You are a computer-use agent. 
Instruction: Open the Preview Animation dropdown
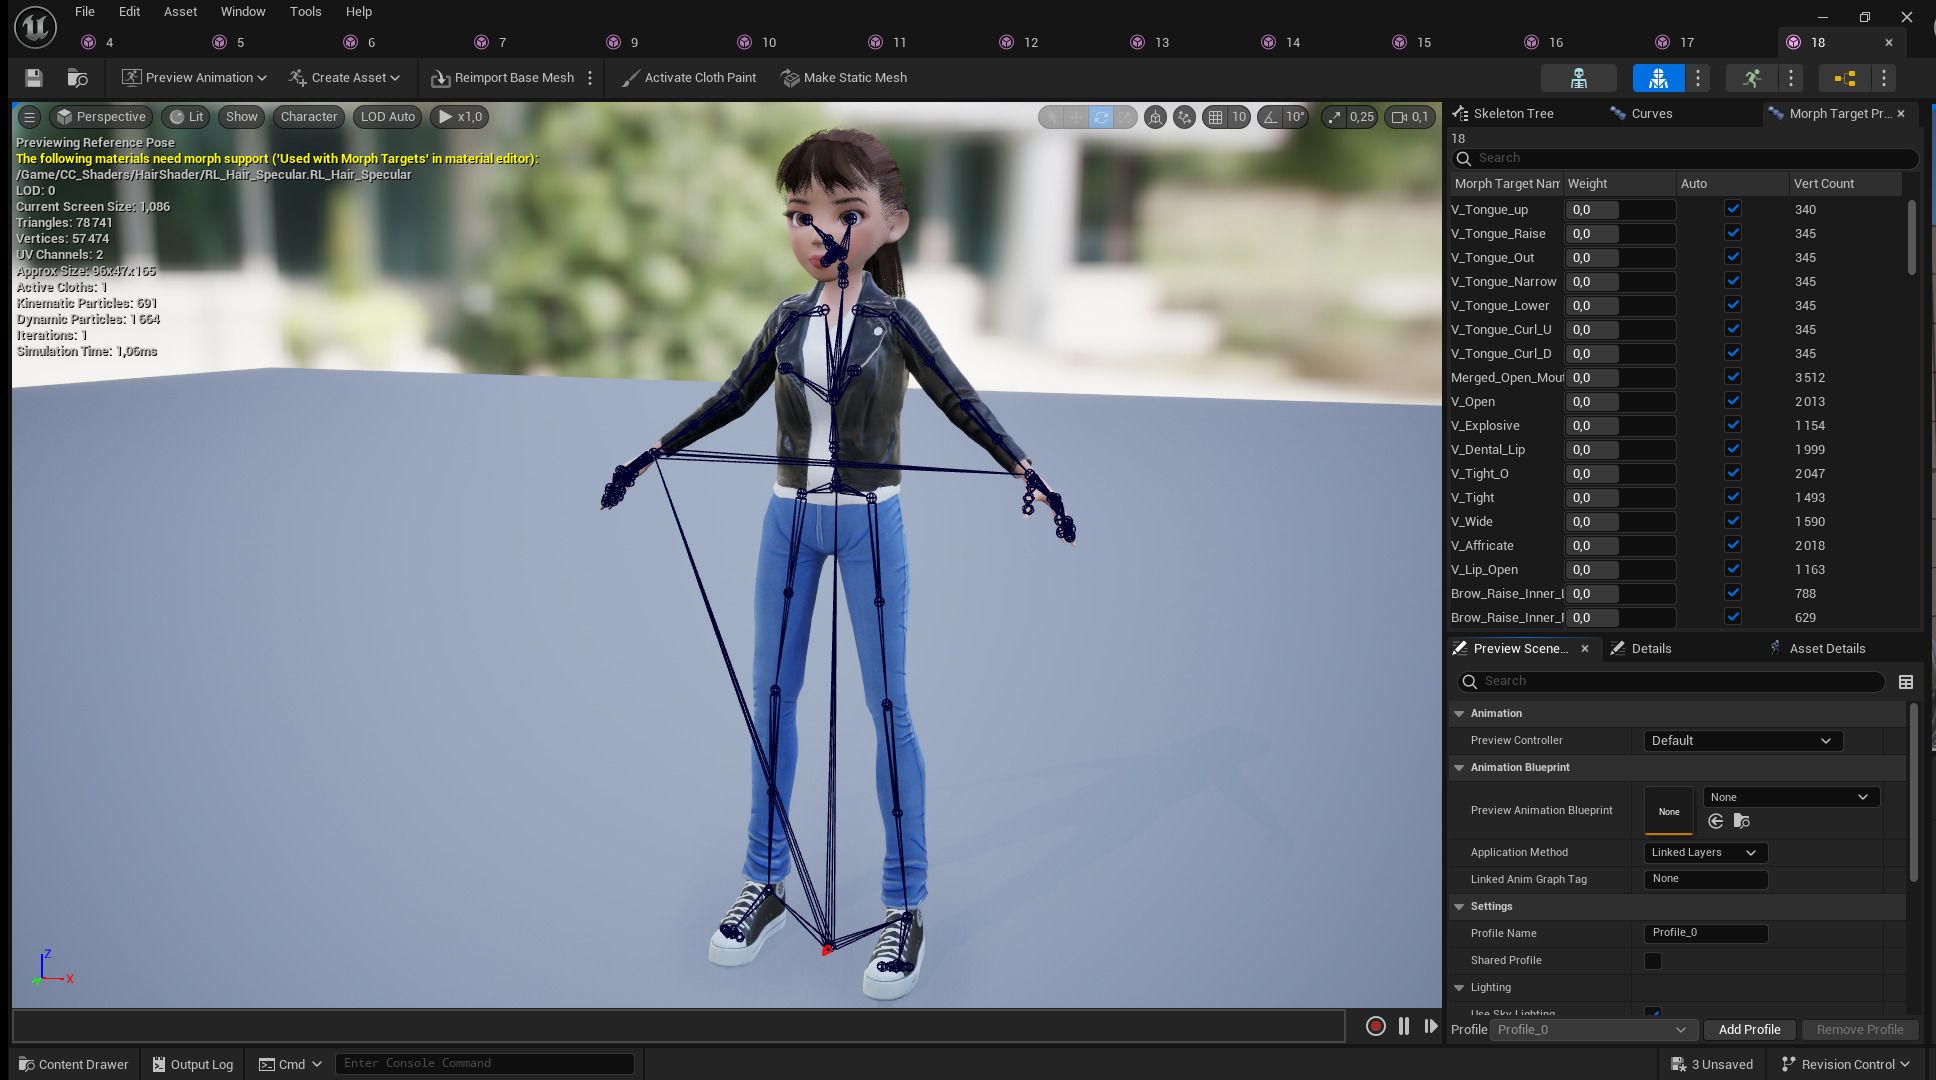click(194, 78)
